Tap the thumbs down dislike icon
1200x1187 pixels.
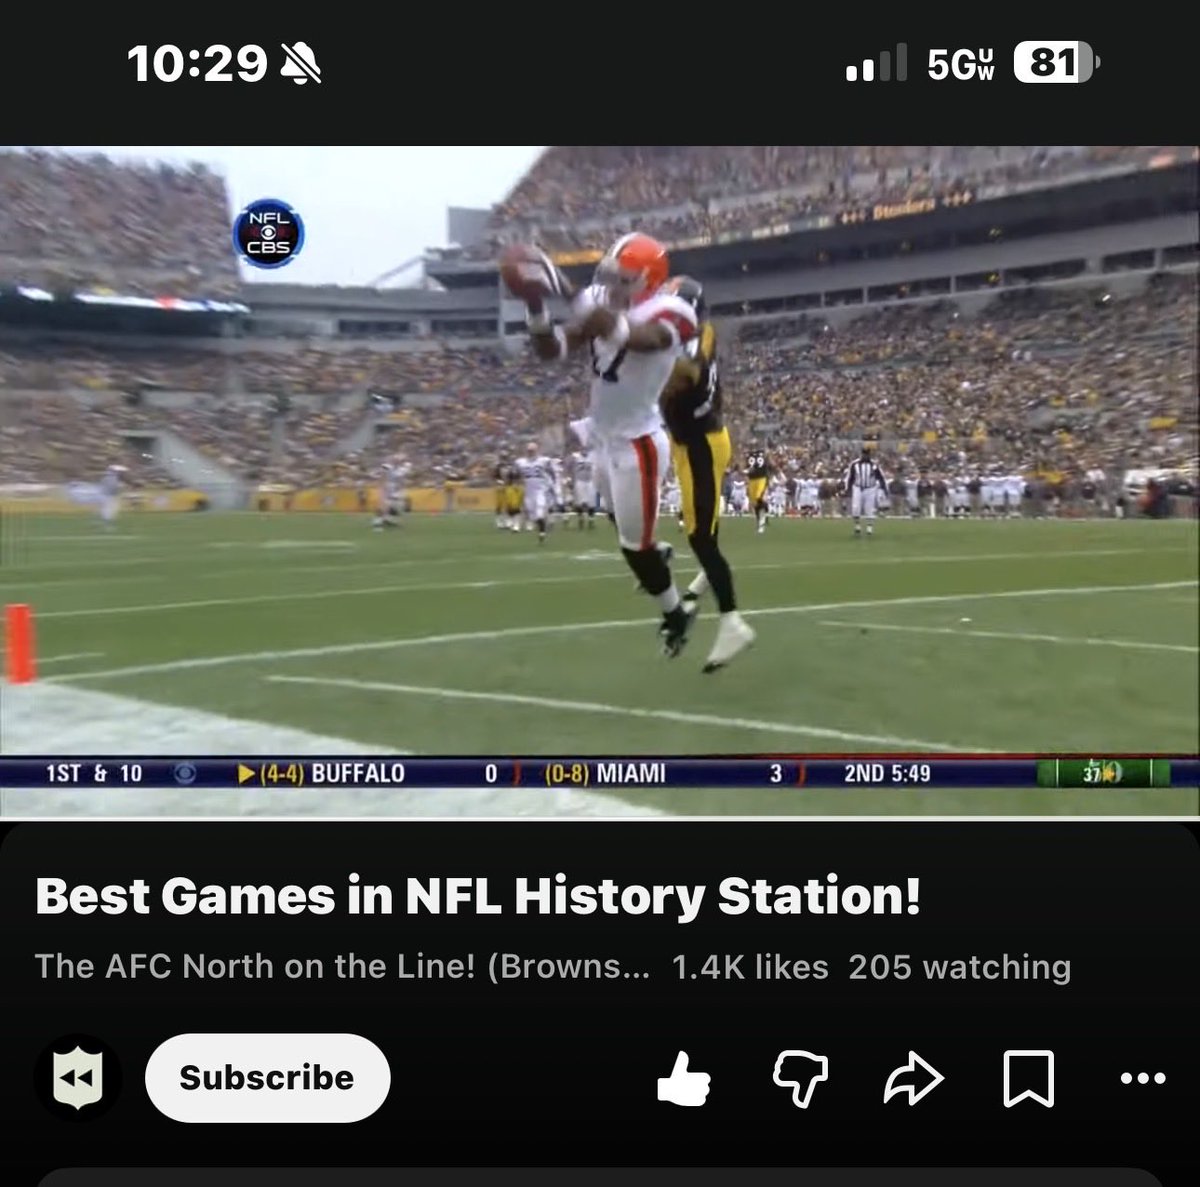pyautogui.click(x=801, y=1079)
